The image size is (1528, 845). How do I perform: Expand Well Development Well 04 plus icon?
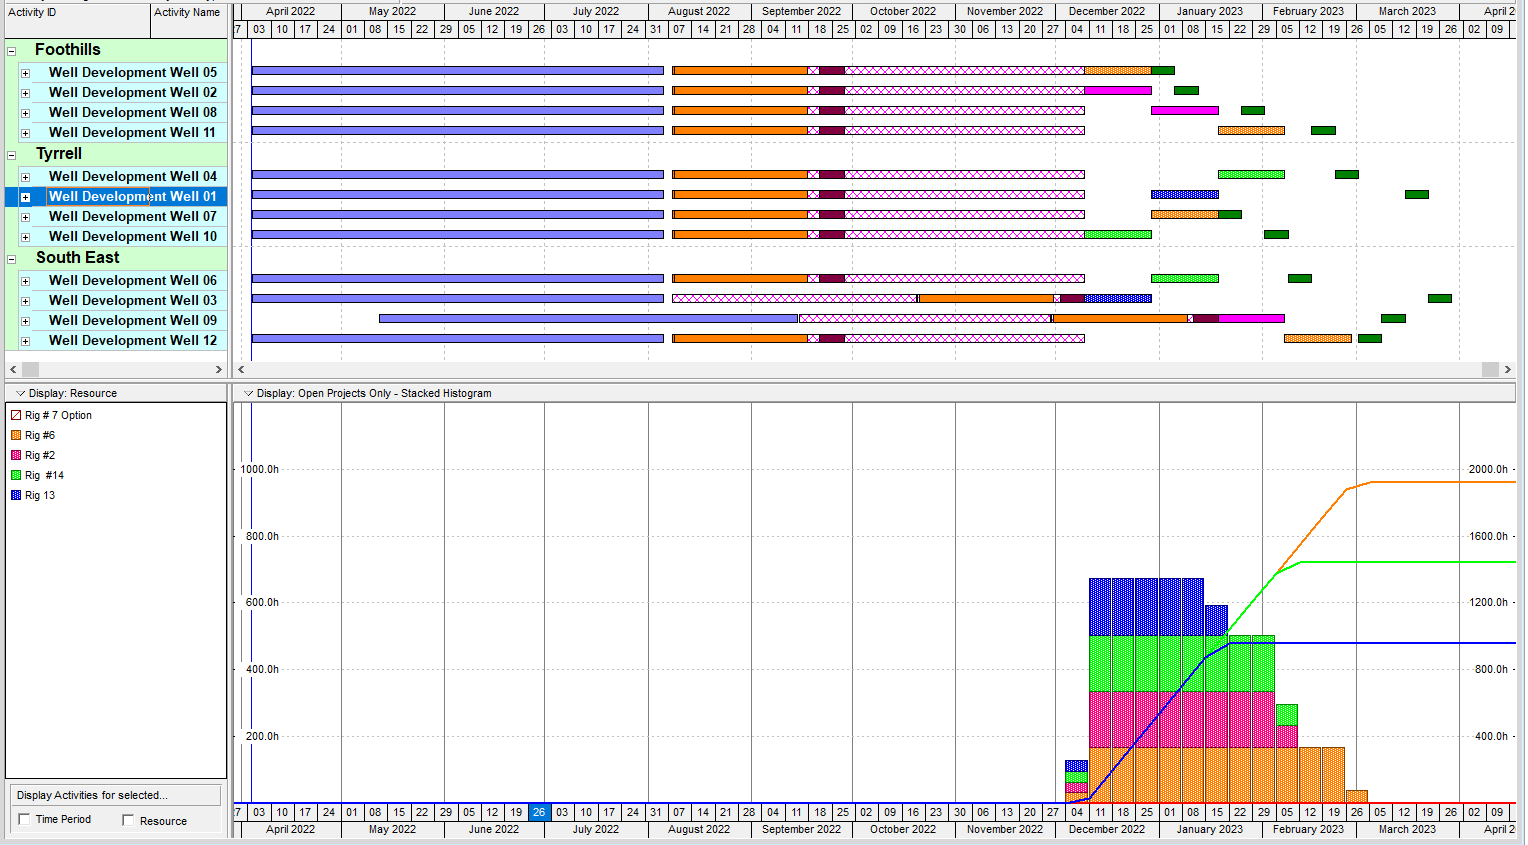pyautogui.click(x=25, y=177)
